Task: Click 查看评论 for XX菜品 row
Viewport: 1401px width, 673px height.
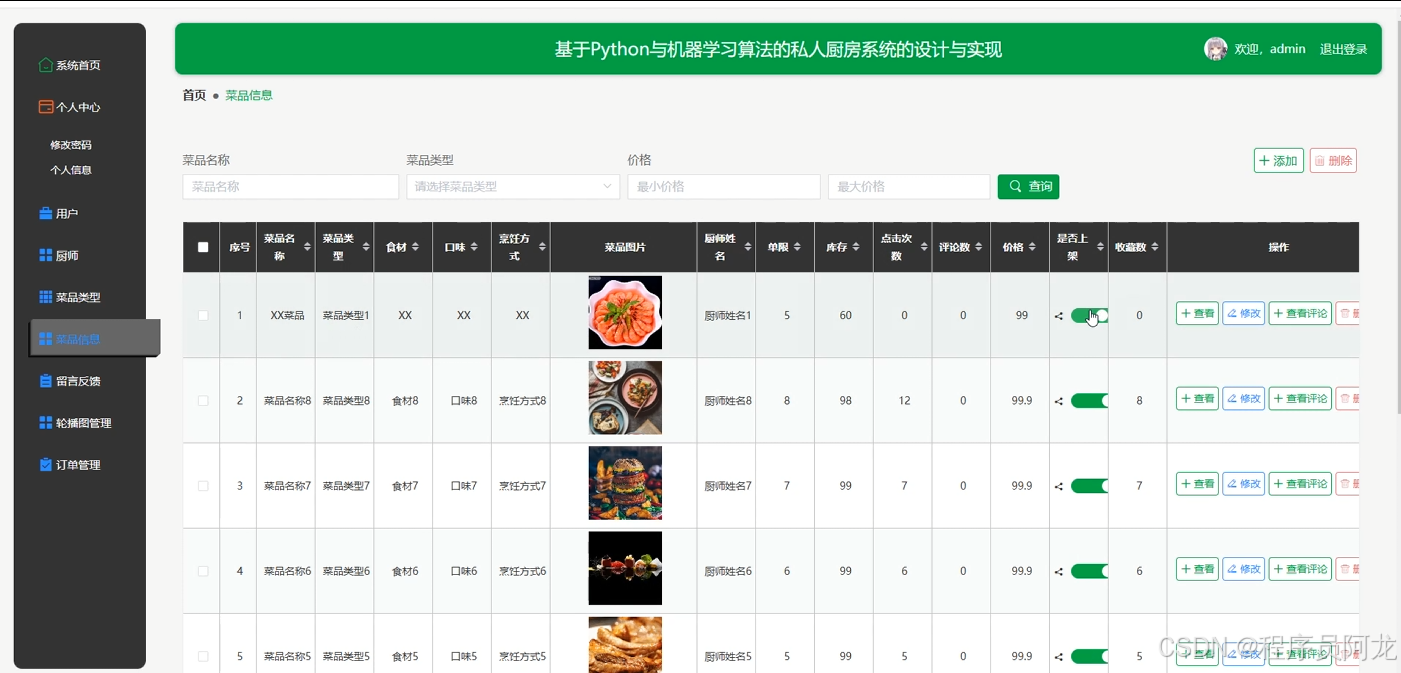Action: (x=1300, y=314)
